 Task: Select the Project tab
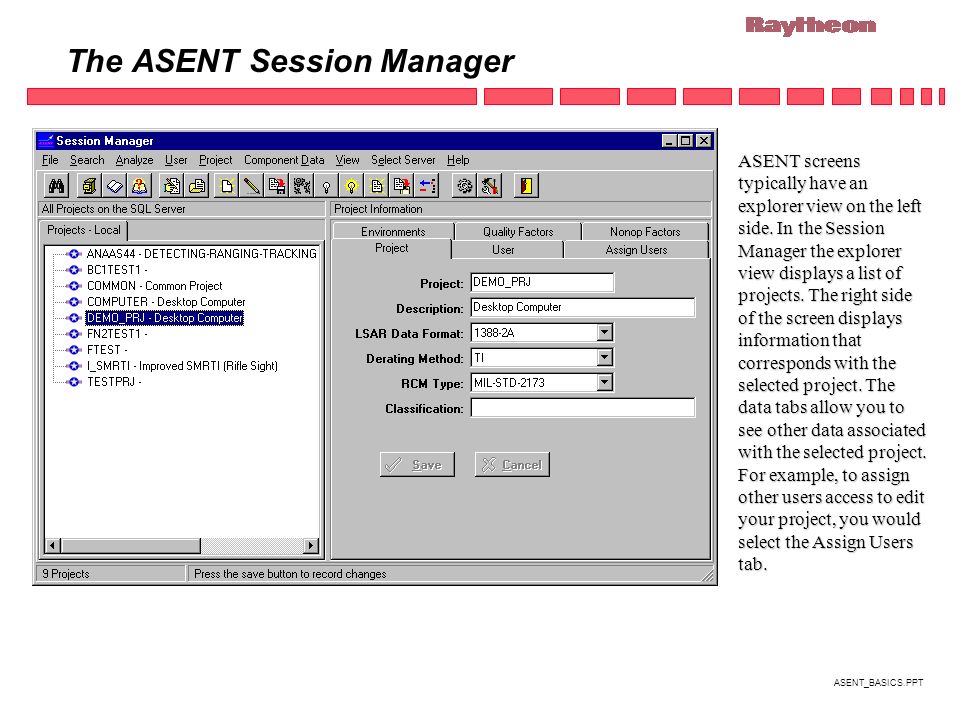[392, 248]
